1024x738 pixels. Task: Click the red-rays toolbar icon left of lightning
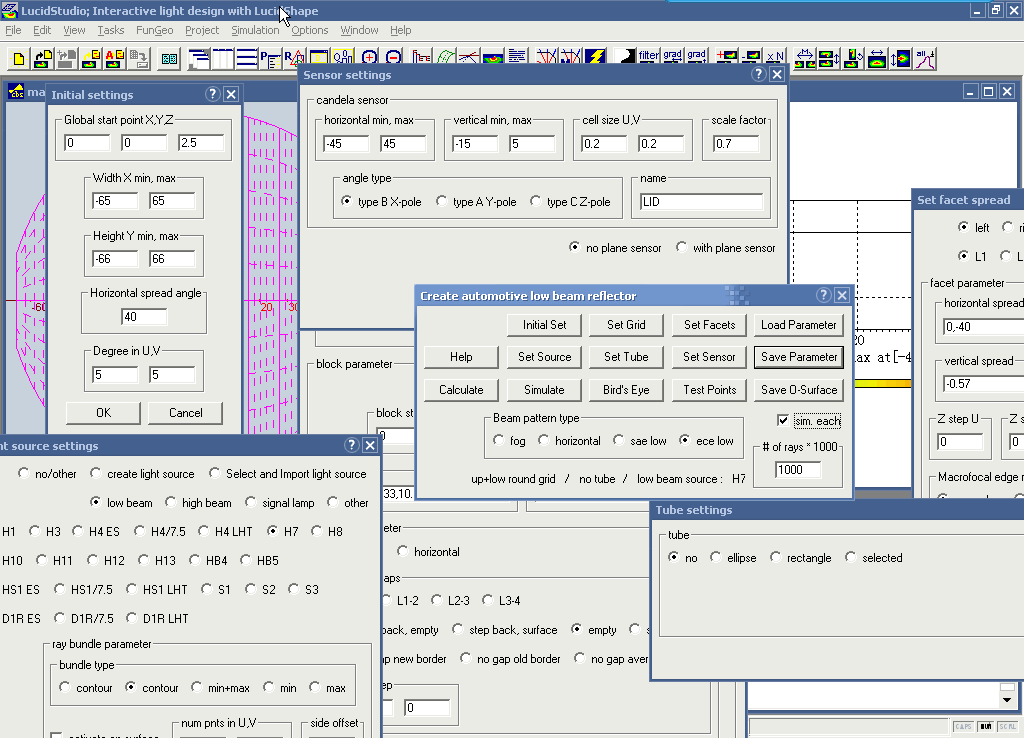(571, 57)
